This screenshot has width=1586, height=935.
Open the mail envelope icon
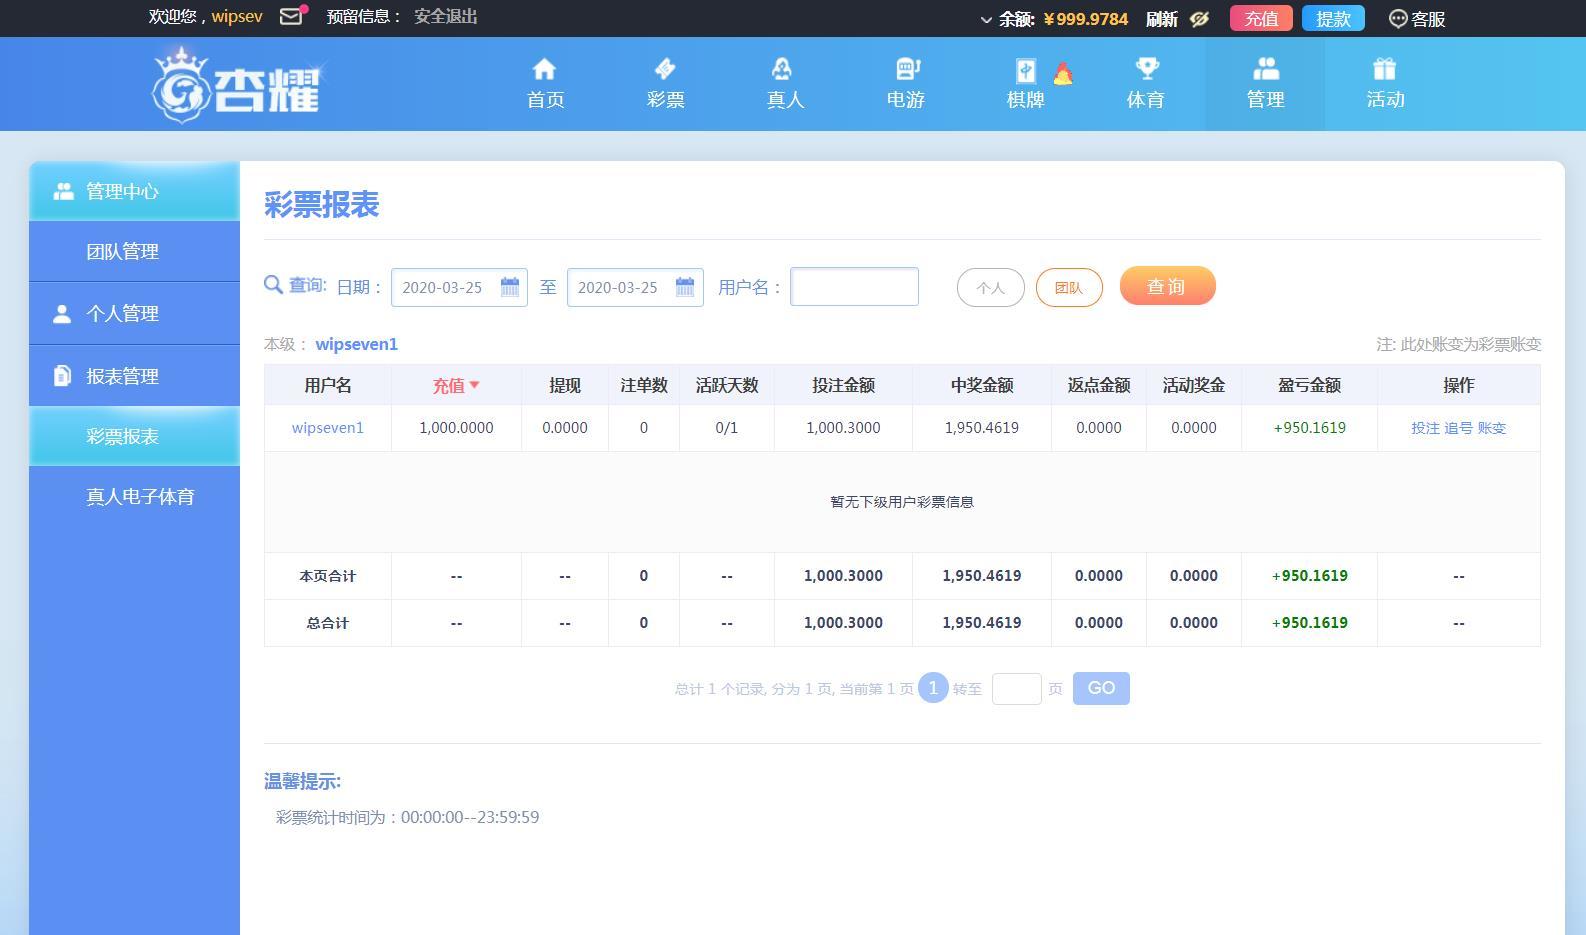pyautogui.click(x=291, y=17)
